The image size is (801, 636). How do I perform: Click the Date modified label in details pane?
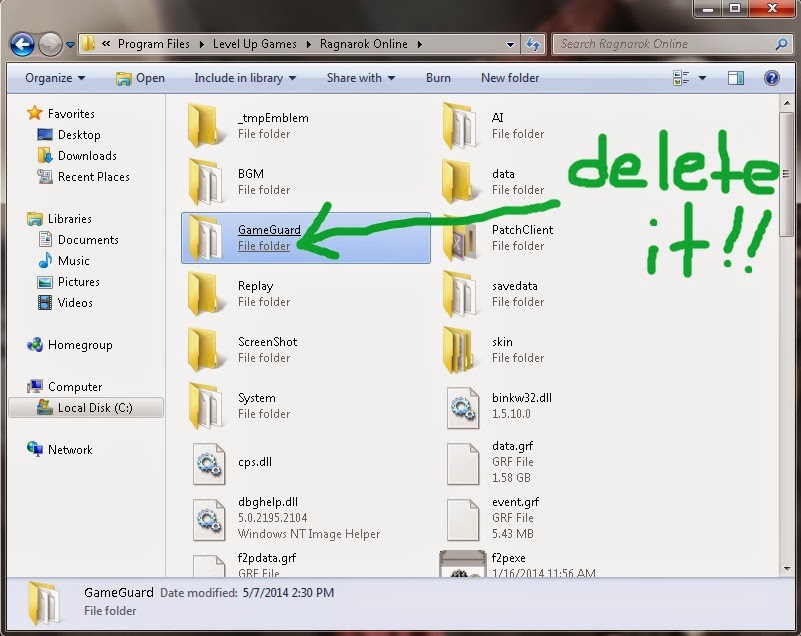(199, 593)
